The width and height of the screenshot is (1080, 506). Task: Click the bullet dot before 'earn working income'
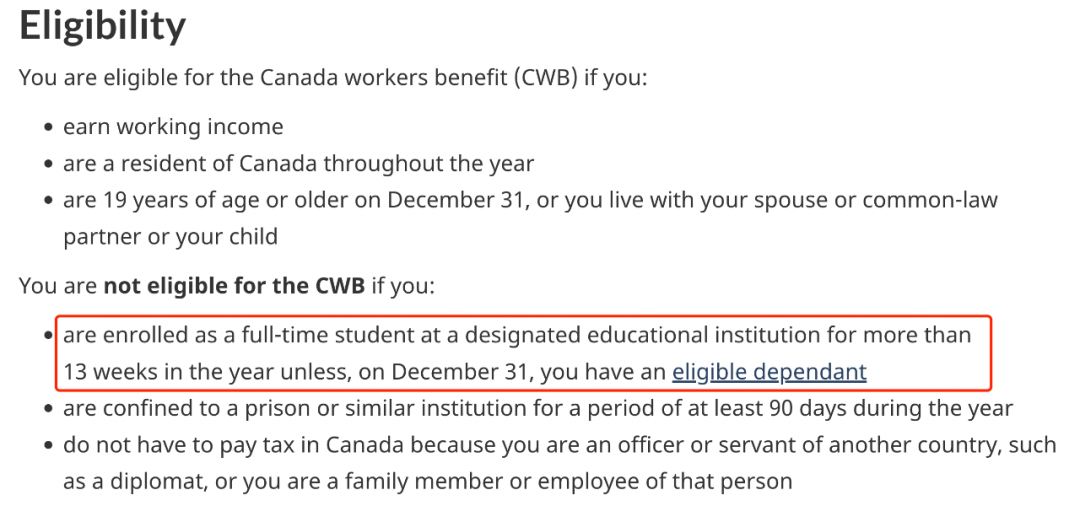(48, 128)
